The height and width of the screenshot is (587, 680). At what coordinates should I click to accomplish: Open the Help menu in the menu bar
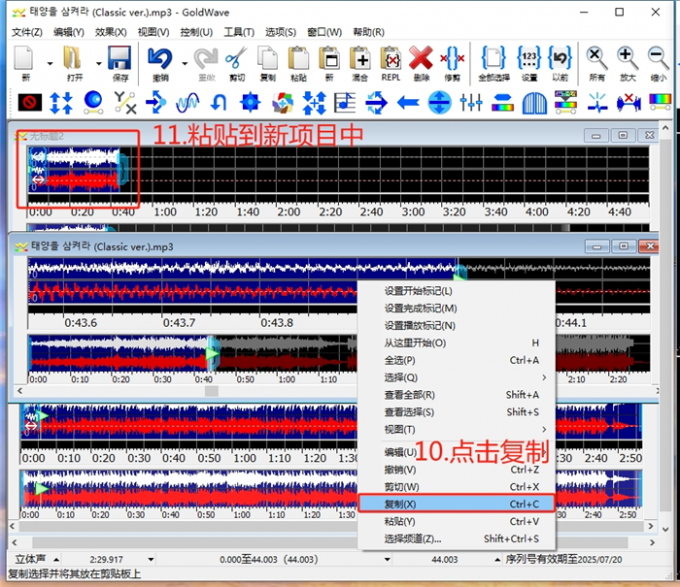[368, 32]
